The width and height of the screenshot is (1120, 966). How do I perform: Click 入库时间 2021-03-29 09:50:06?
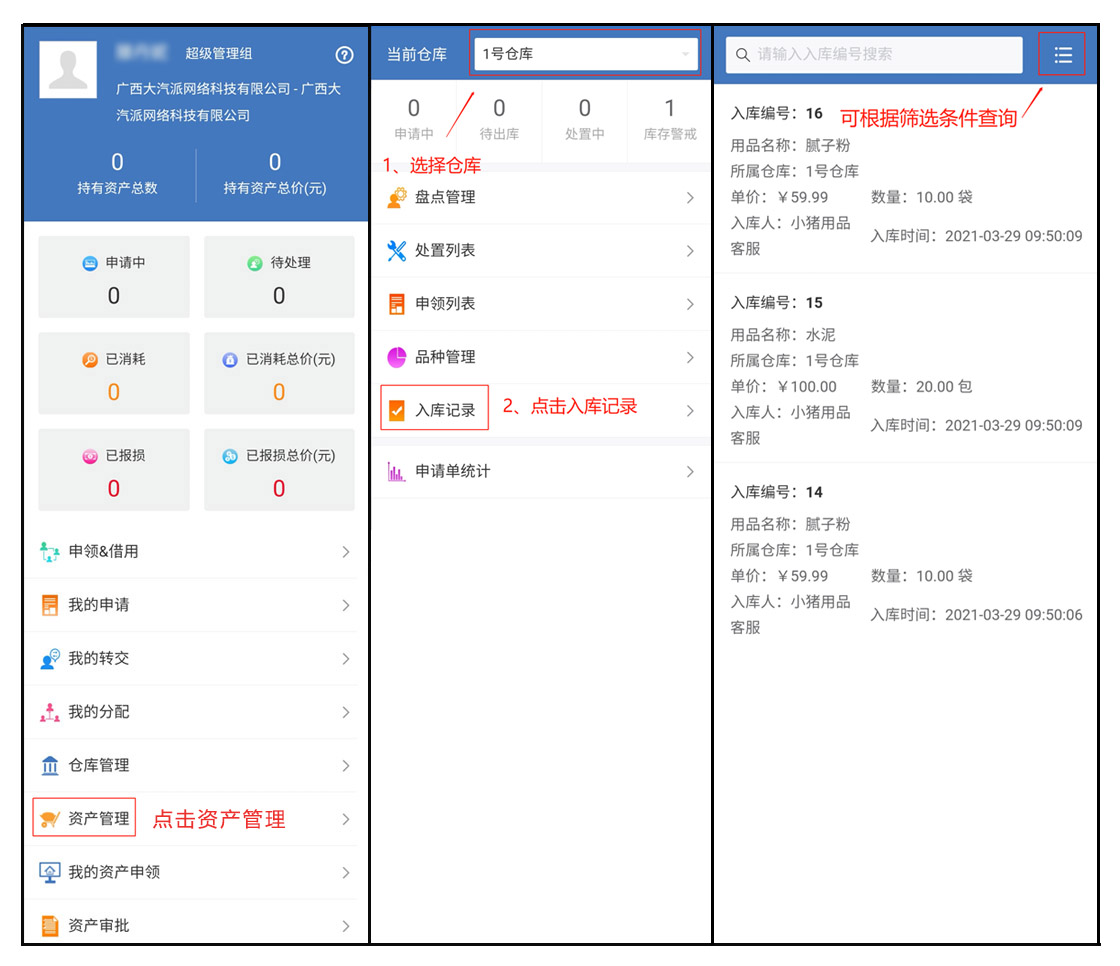976,615
